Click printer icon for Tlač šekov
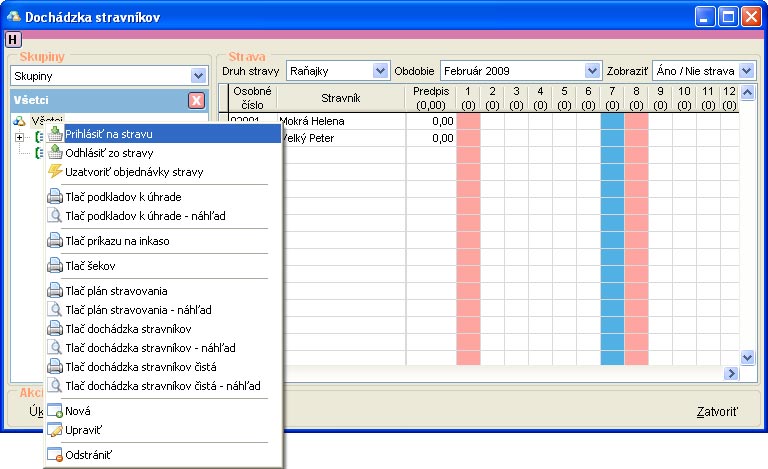 click(x=55, y=266)
